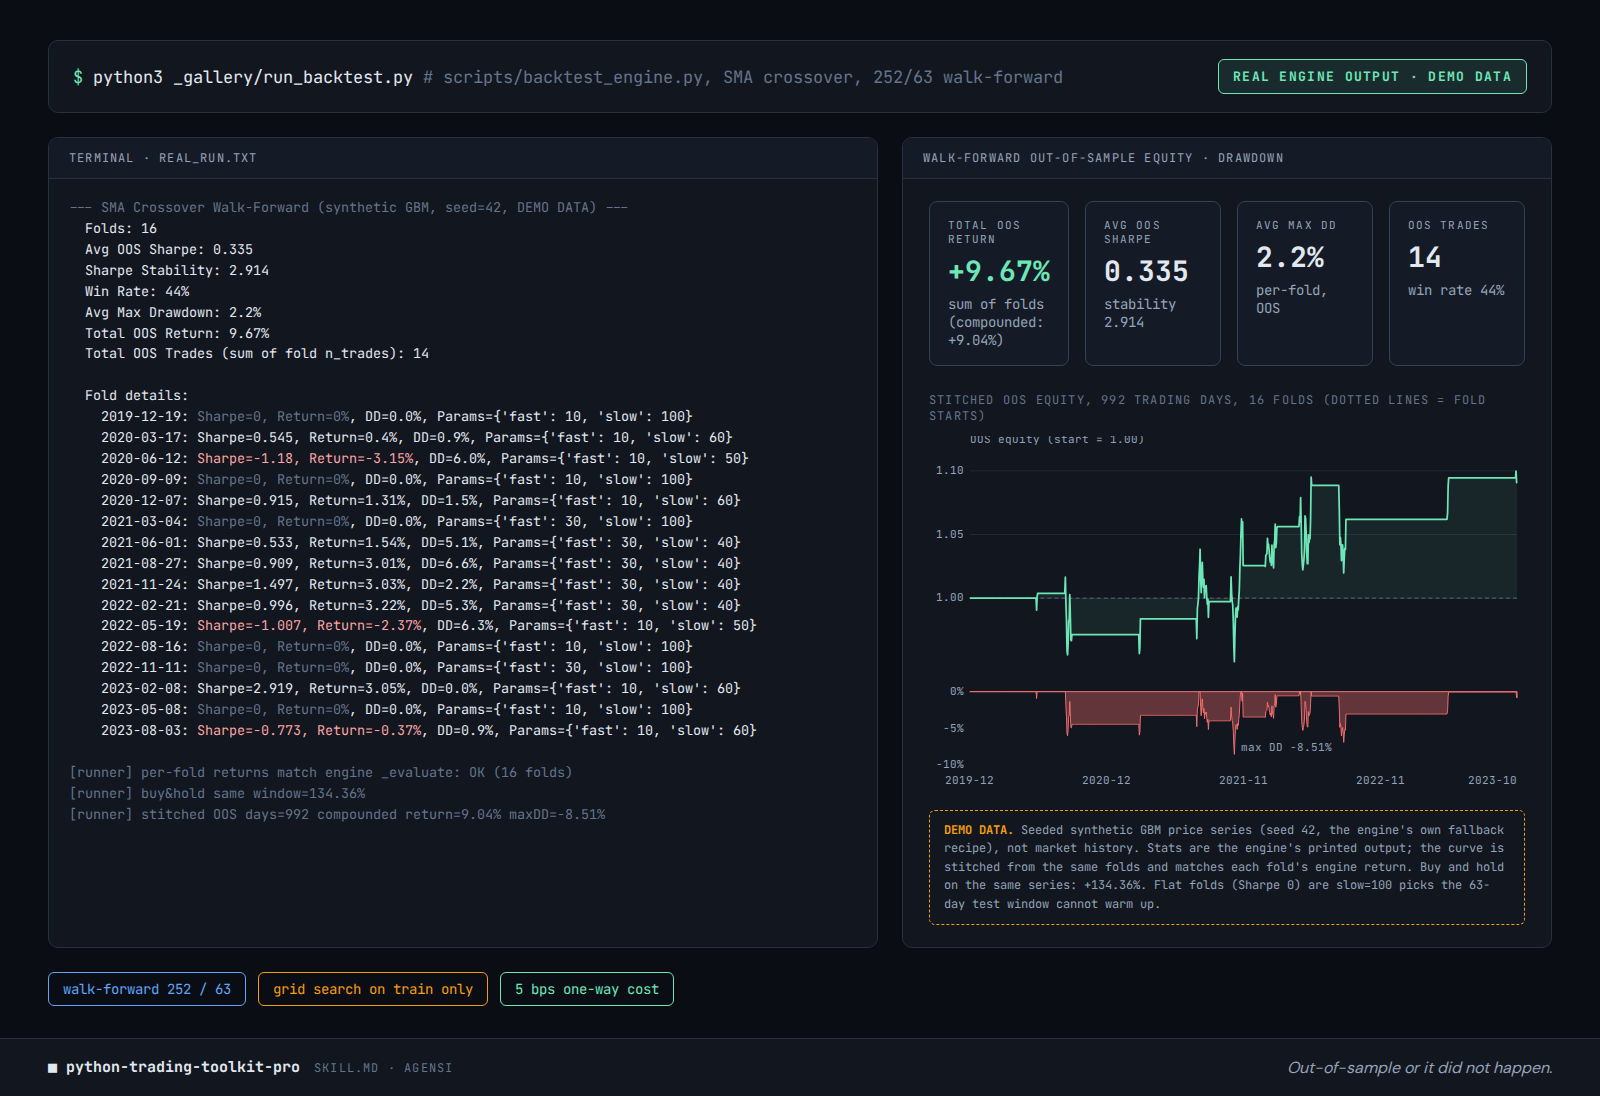Click the 'Sharpe Stability: 2.914' line

(177, 271)
